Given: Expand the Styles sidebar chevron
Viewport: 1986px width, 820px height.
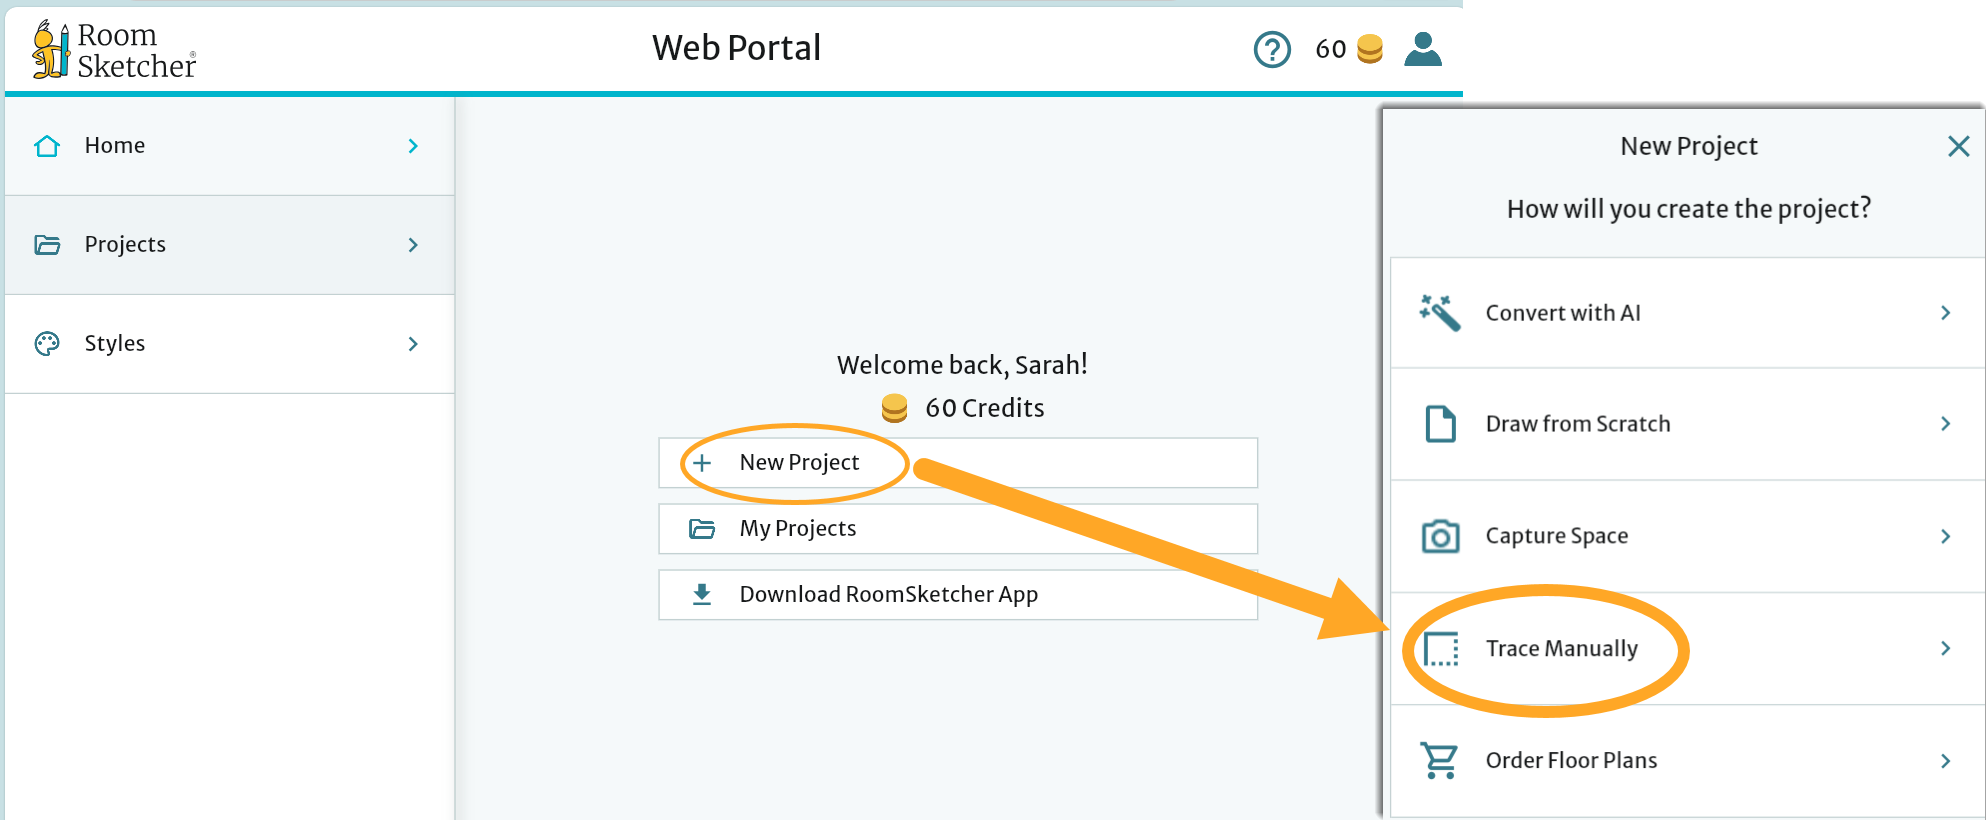Looking at the screenshot, I should [x=413, y=344].
